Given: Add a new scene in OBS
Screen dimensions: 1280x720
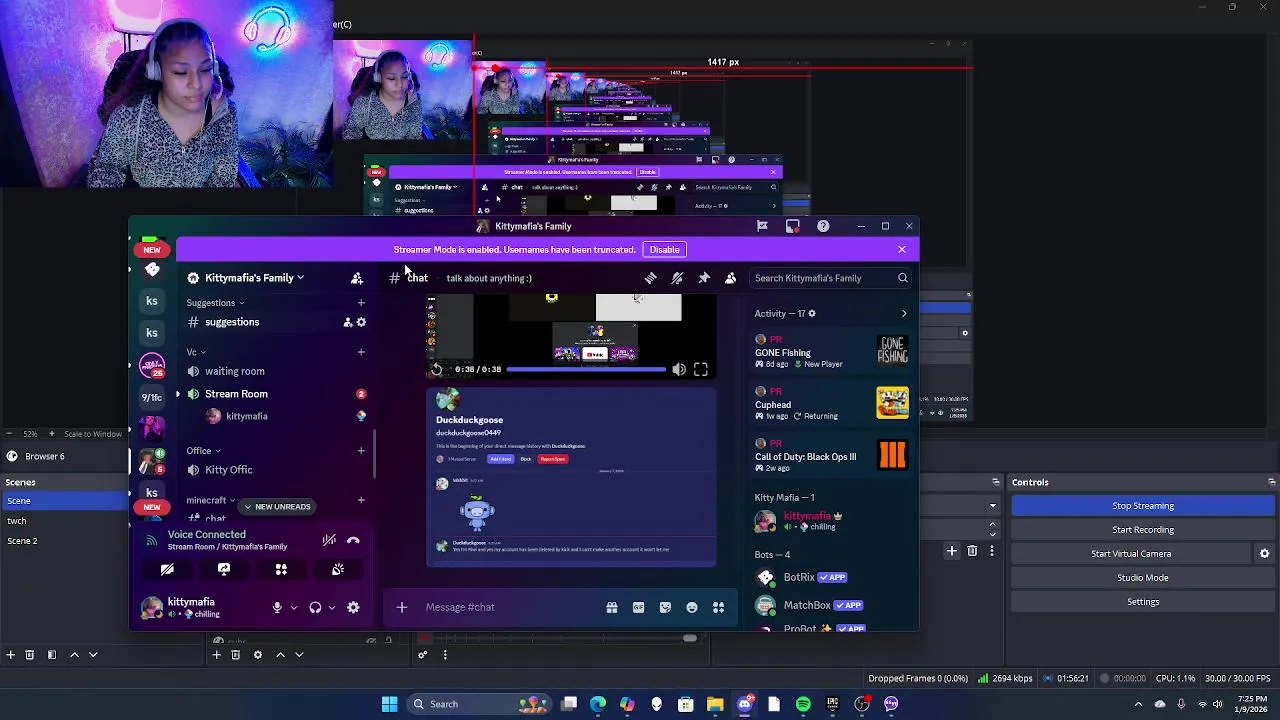Looking at the screenshot, I should (x=10, y=655).
